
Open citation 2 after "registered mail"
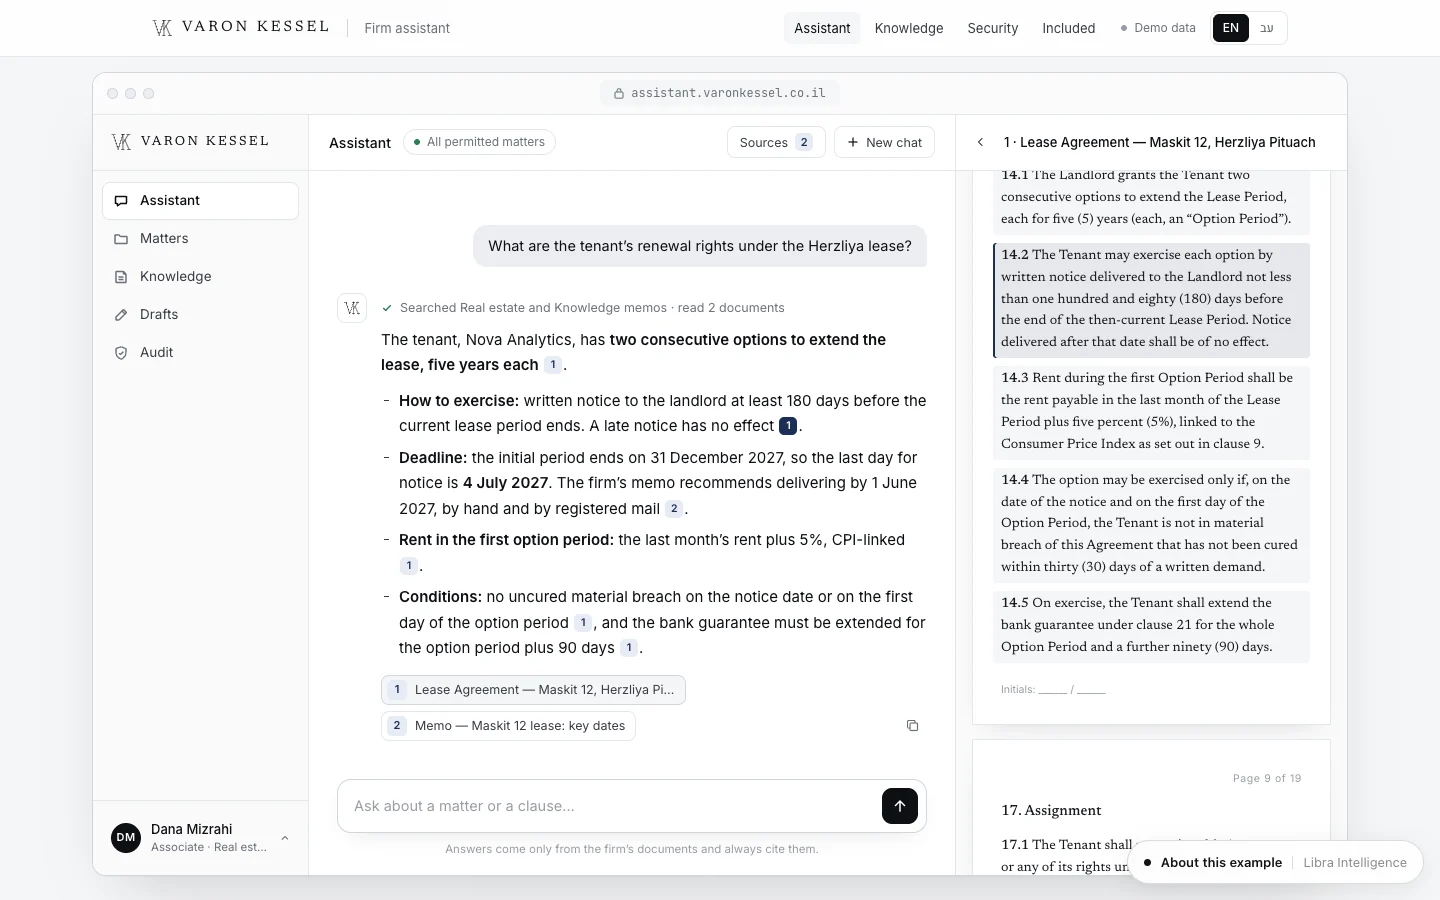(674, 509)
